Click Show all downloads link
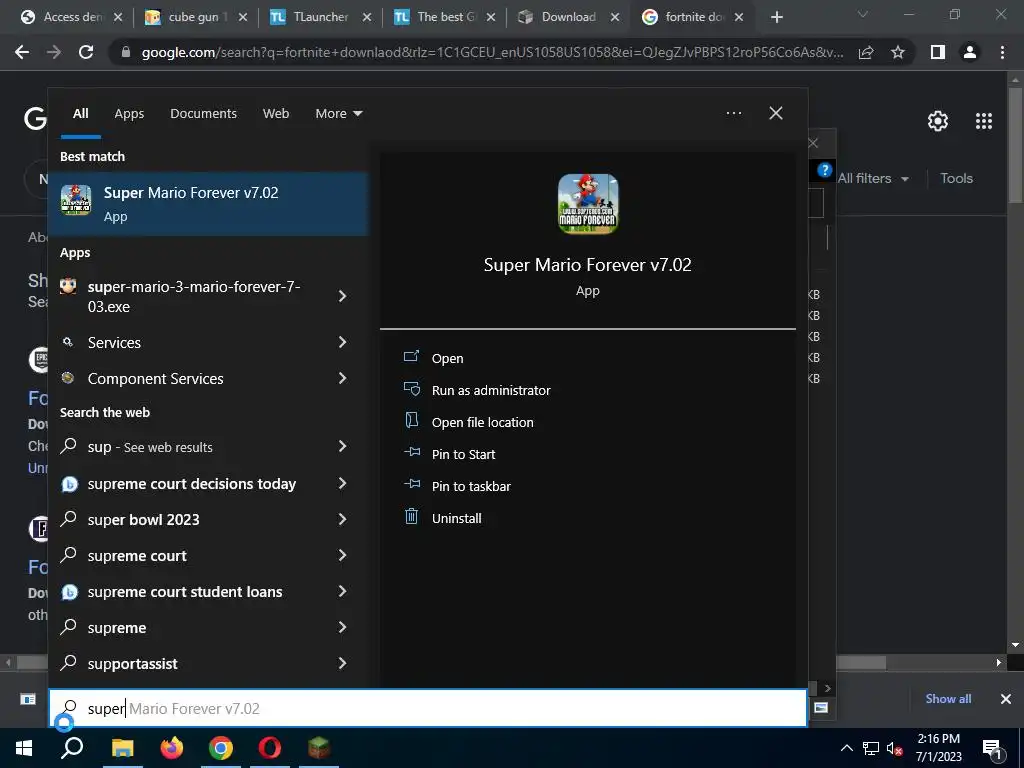The height and width of the screenshot is (768, 1024). pyautogui.click(x=948, y=699)
